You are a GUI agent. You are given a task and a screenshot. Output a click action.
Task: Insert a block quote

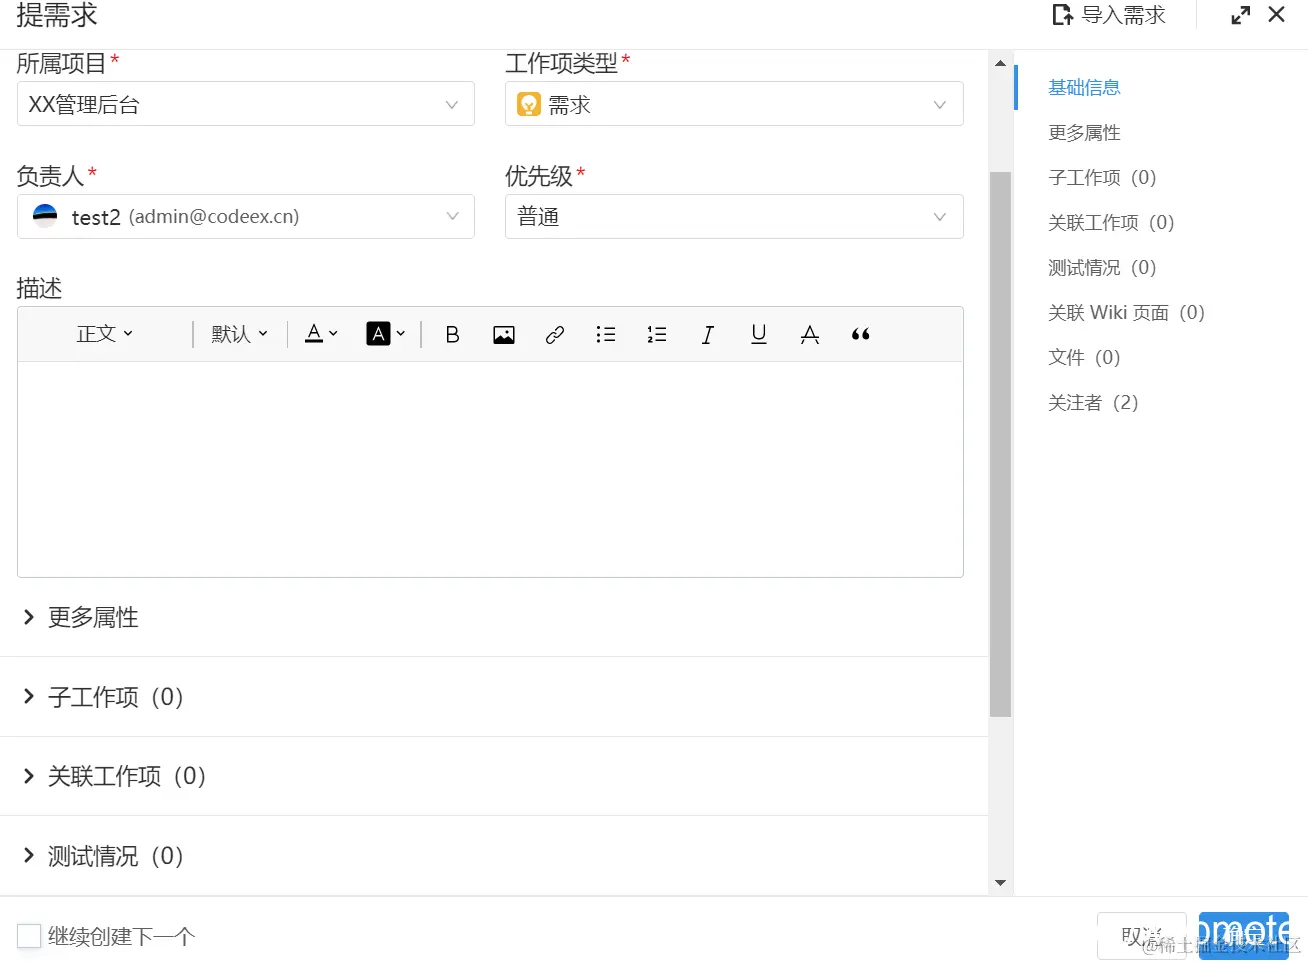861,334
